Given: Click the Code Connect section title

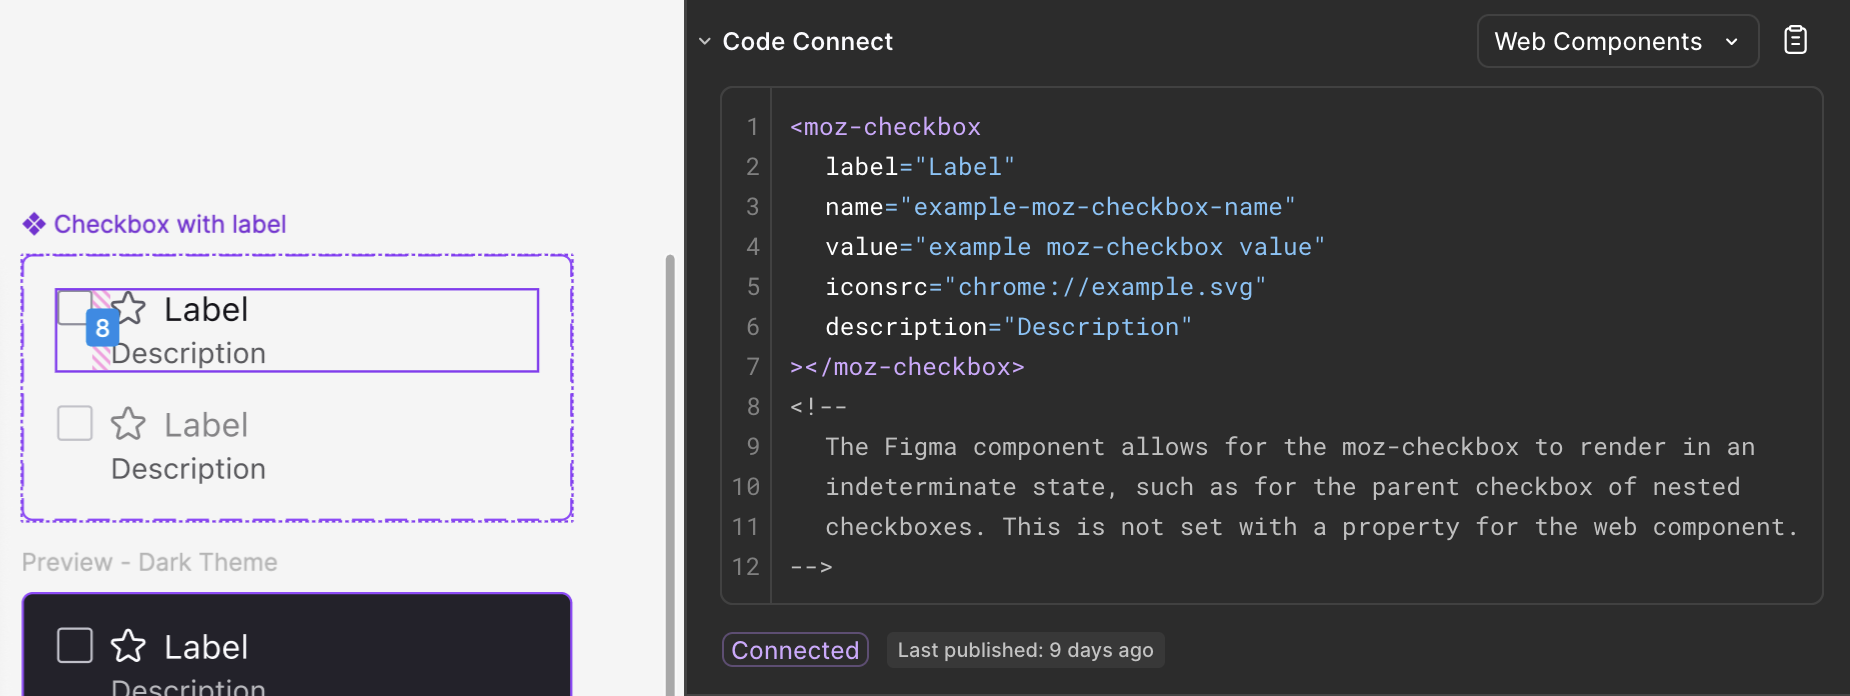Looking at the screenshot, I should (x=807, y=41).
